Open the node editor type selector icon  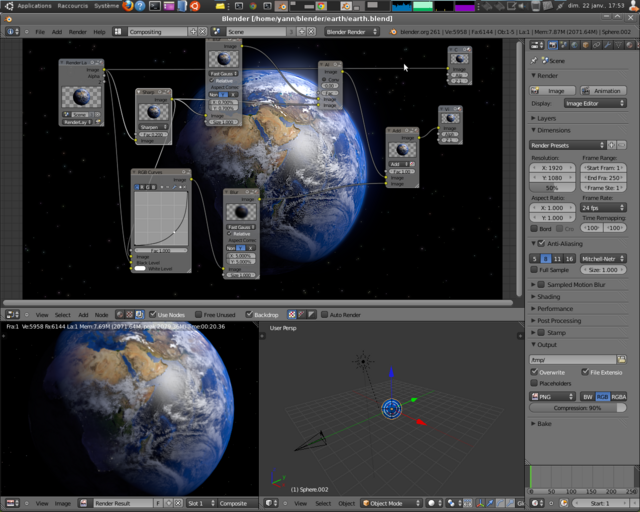(x=13, y=315)
